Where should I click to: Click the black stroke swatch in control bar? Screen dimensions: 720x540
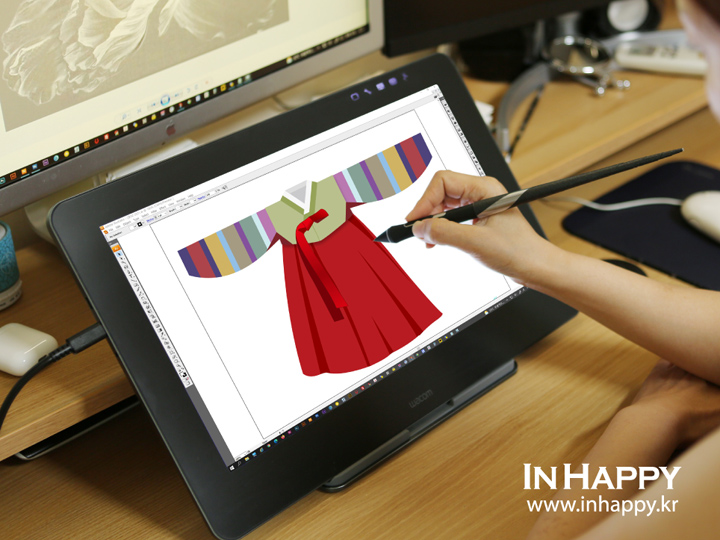[x=140, y=224]
